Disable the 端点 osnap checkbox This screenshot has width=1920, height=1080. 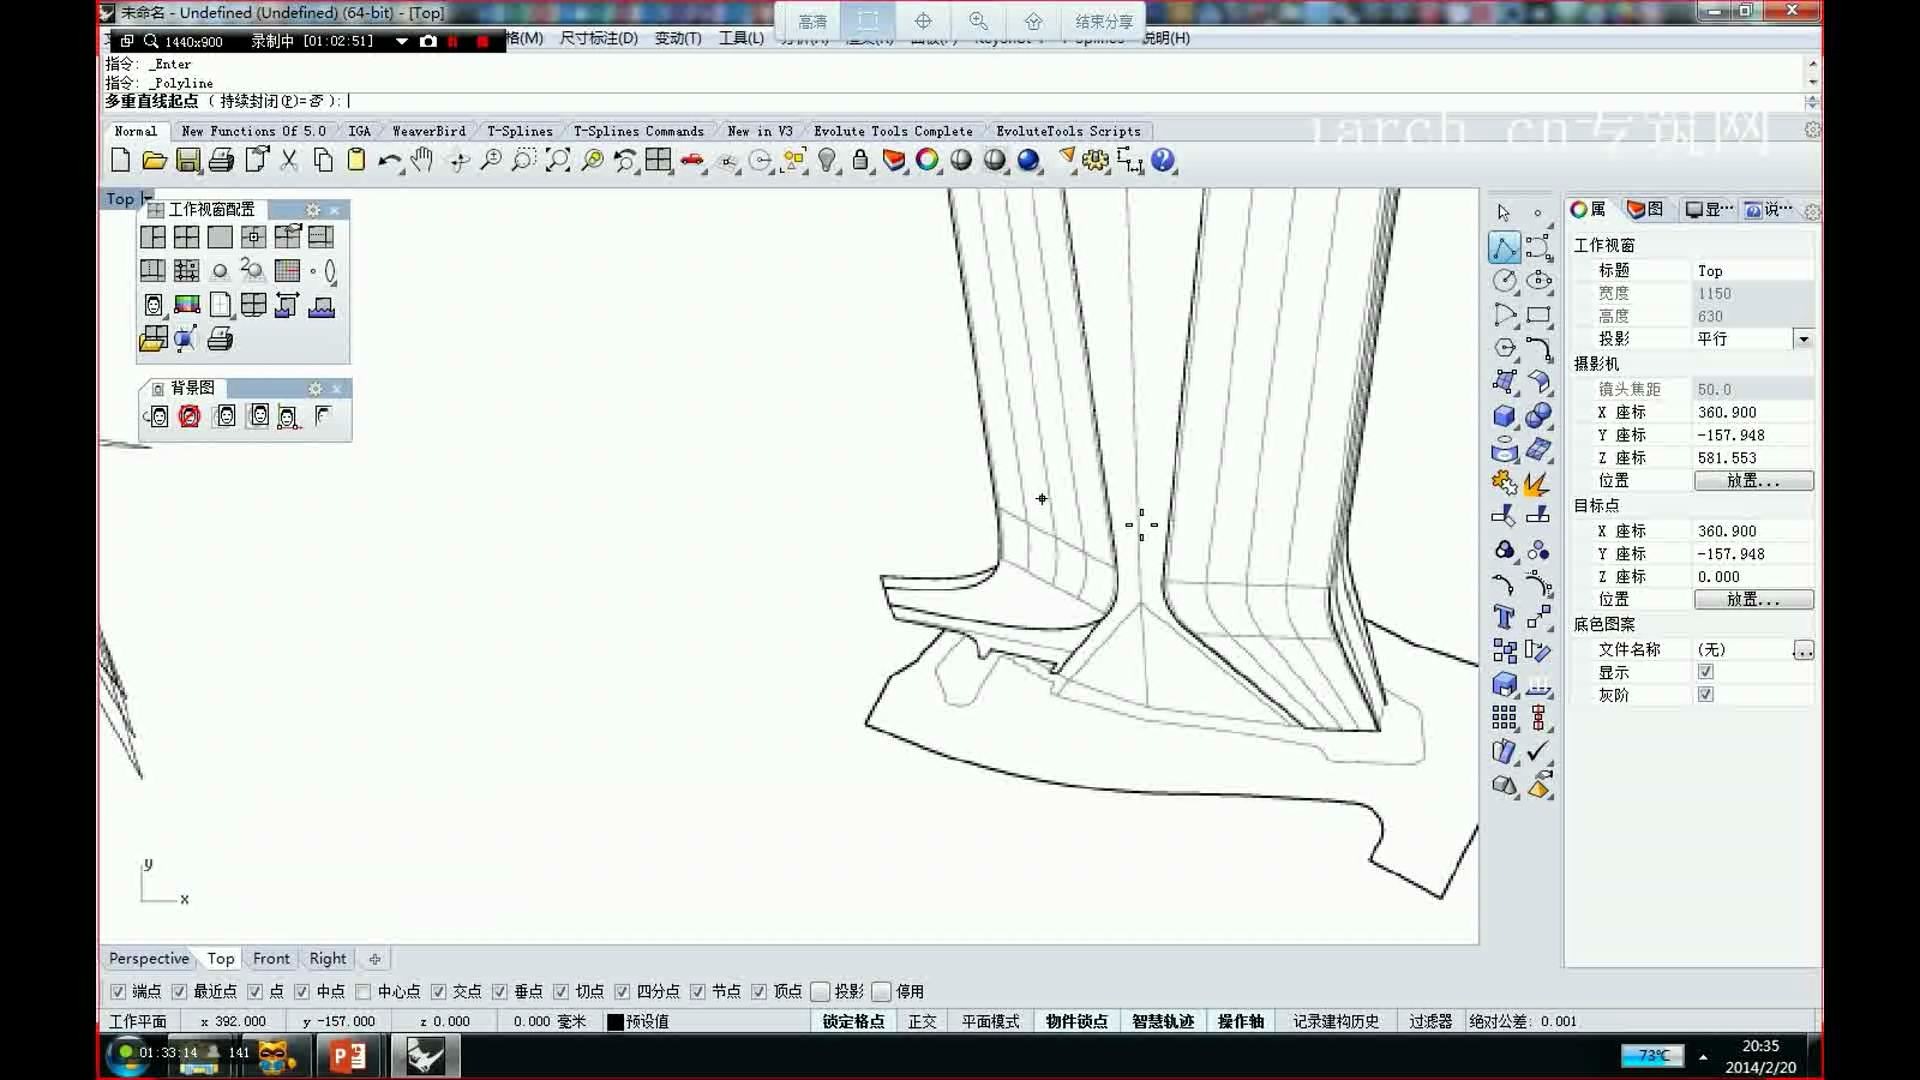coord(118,991)
